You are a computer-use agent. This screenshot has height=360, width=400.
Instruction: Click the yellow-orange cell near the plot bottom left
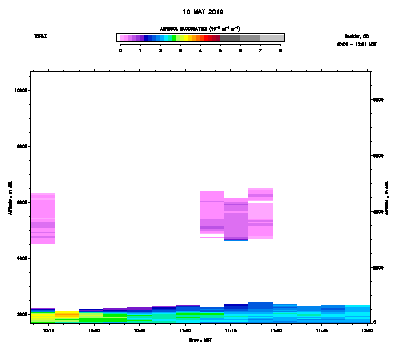click(67, 314)
